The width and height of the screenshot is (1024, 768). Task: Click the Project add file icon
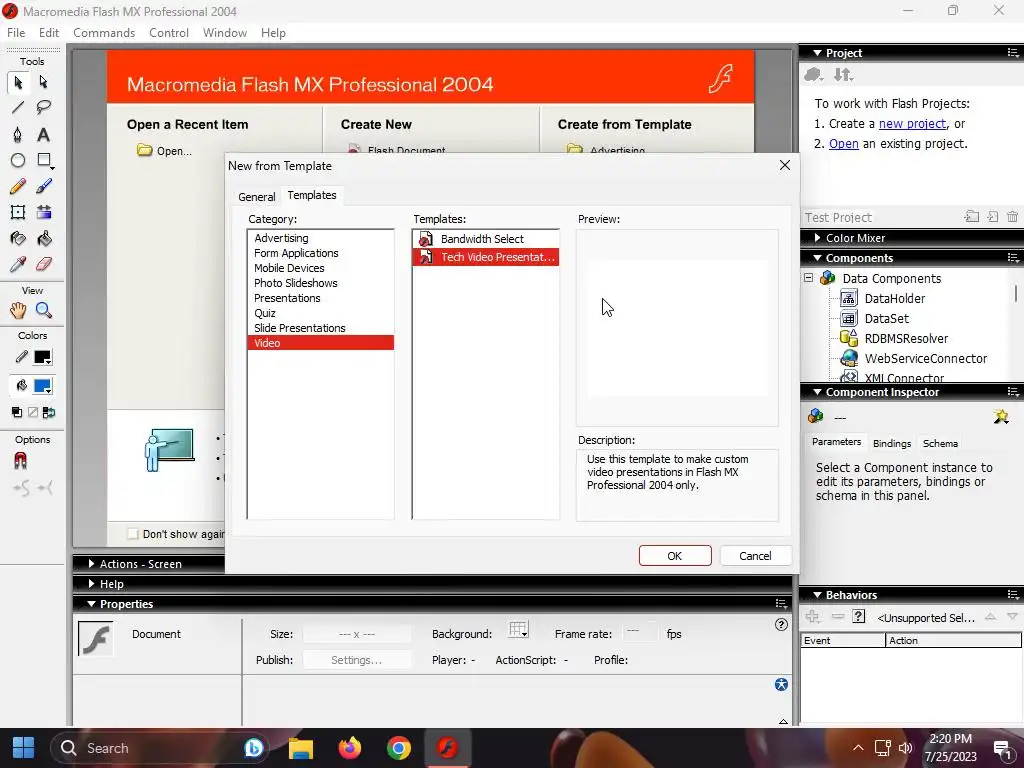click(993, 217)
